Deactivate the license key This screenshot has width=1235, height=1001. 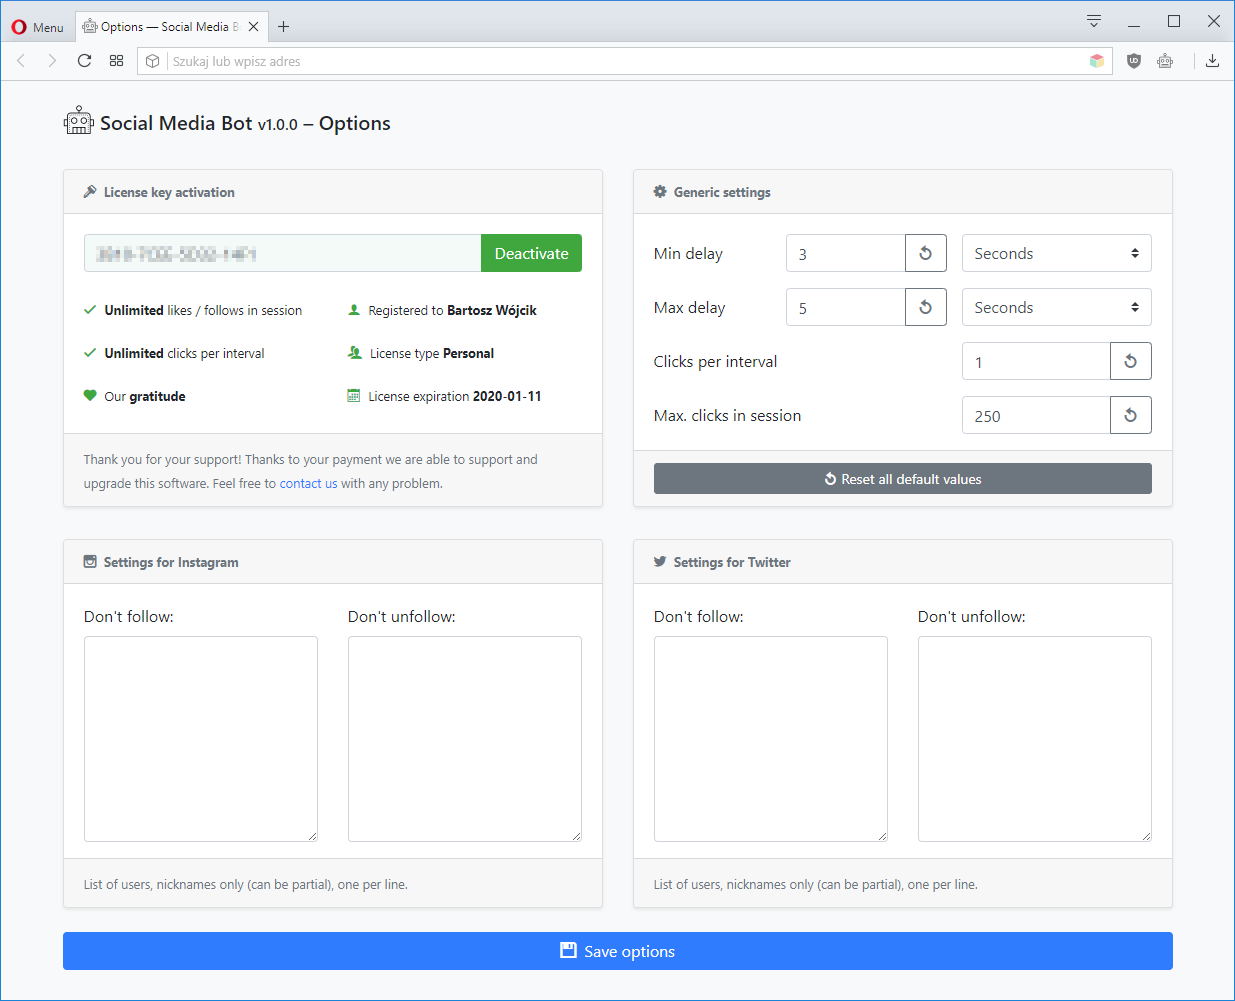(531, 253)
